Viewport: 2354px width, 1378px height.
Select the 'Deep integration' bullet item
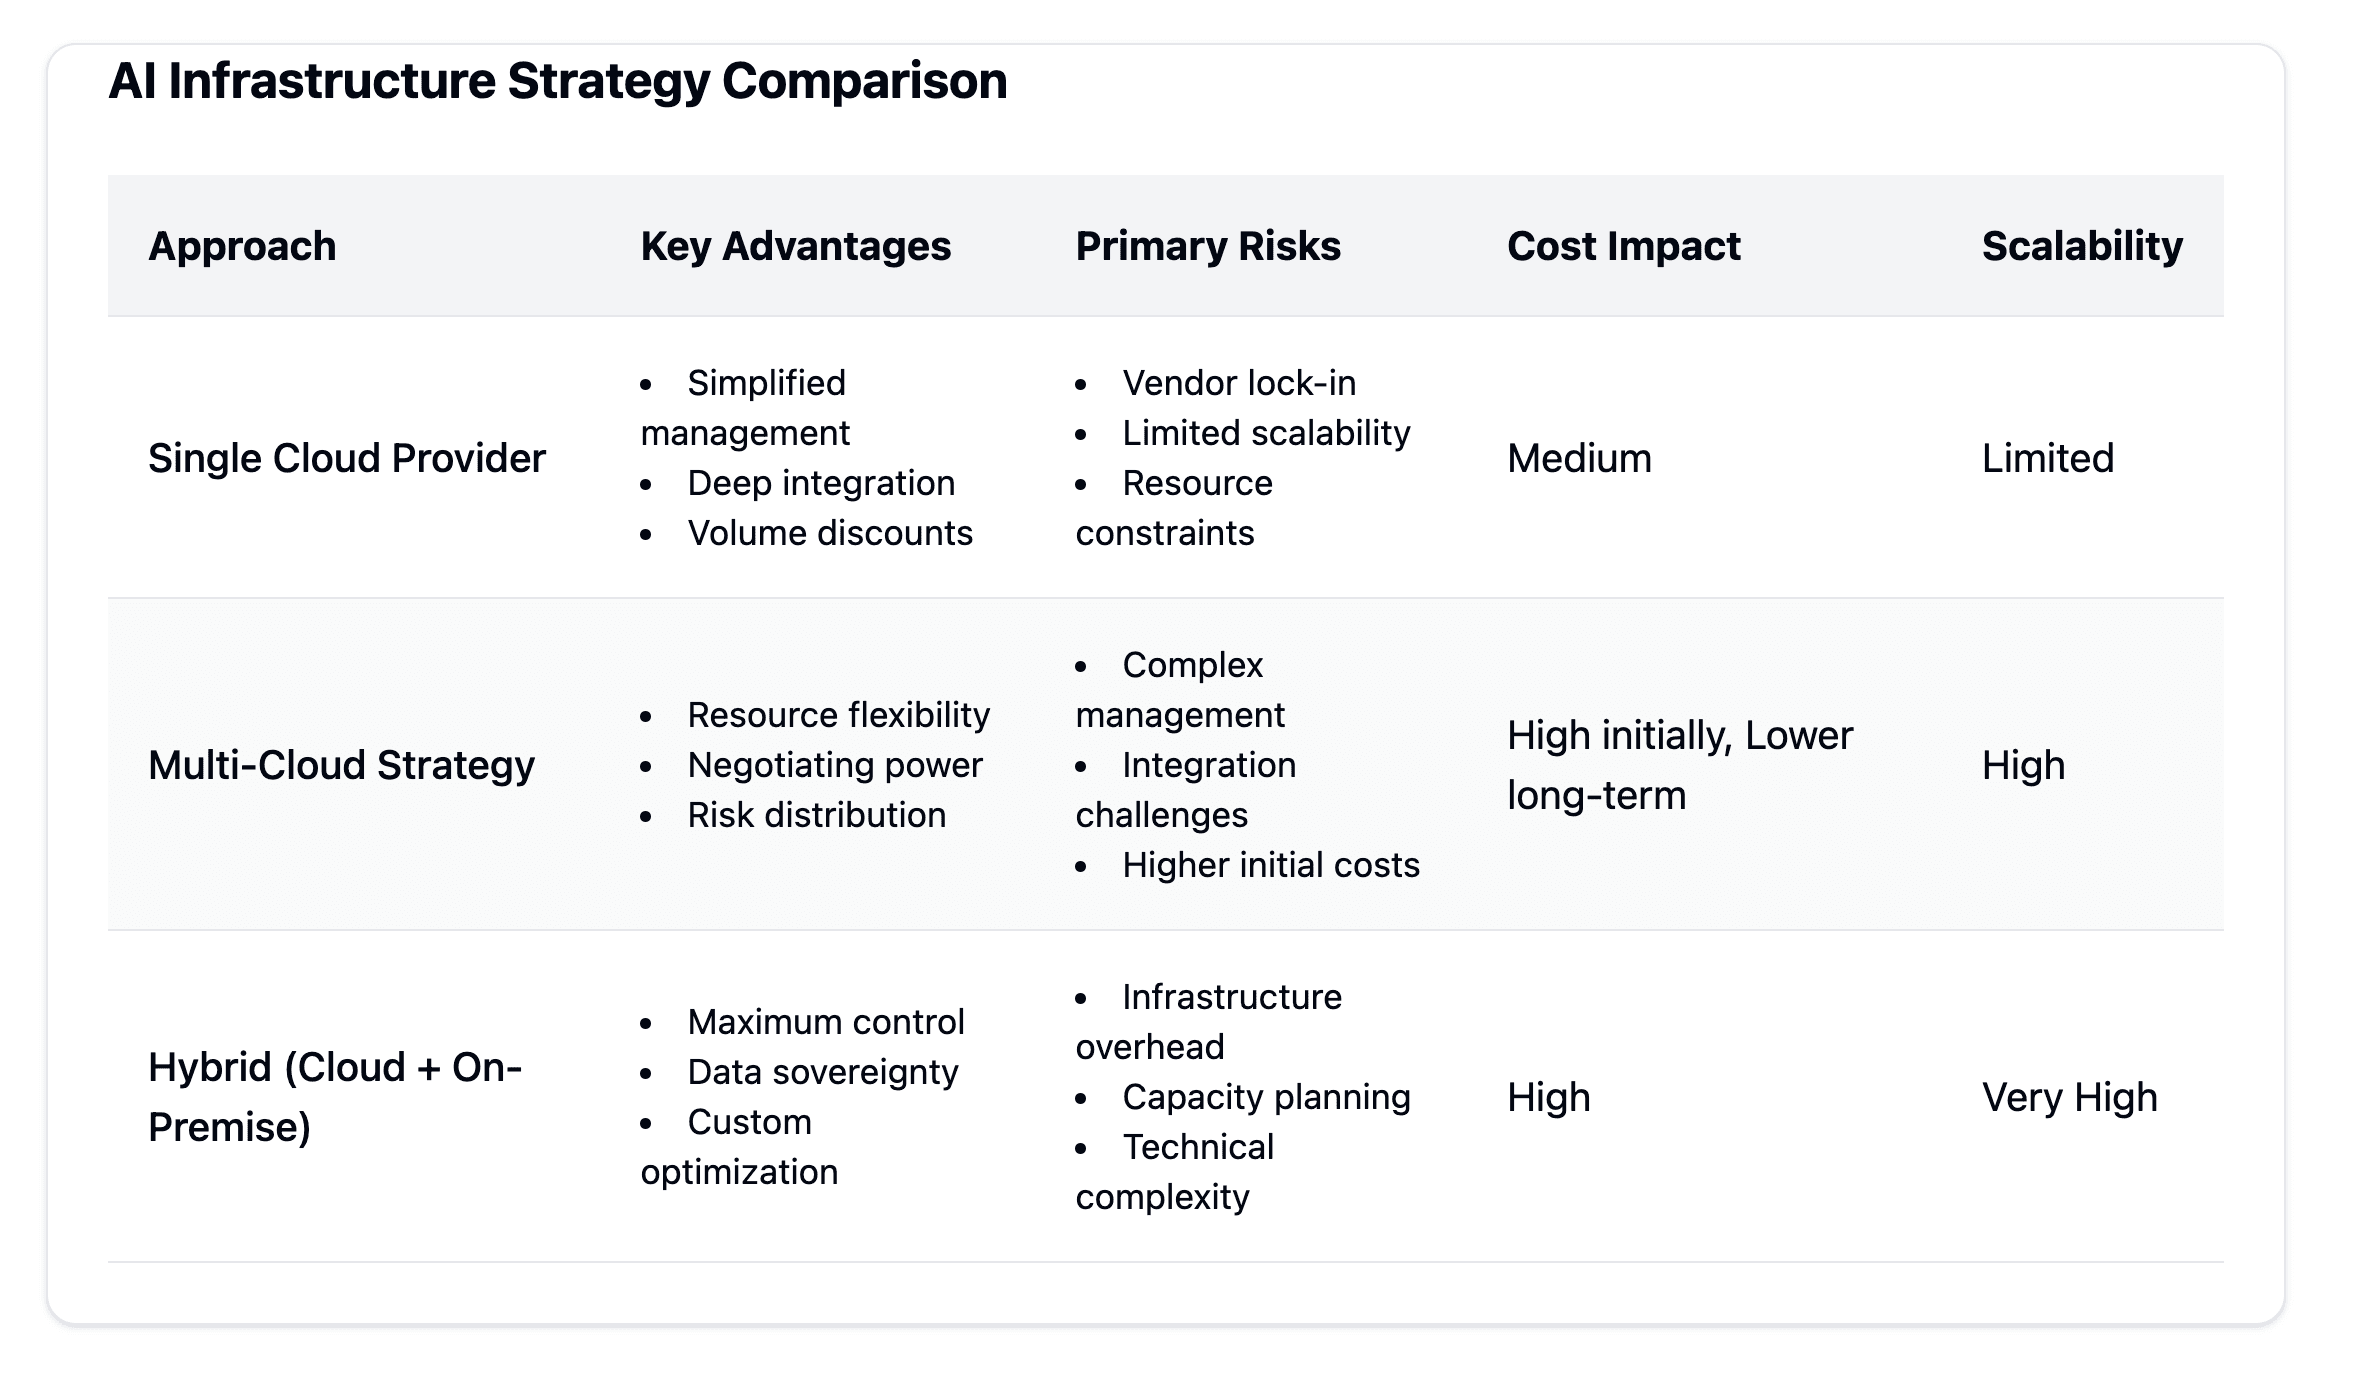coord(821,483)
